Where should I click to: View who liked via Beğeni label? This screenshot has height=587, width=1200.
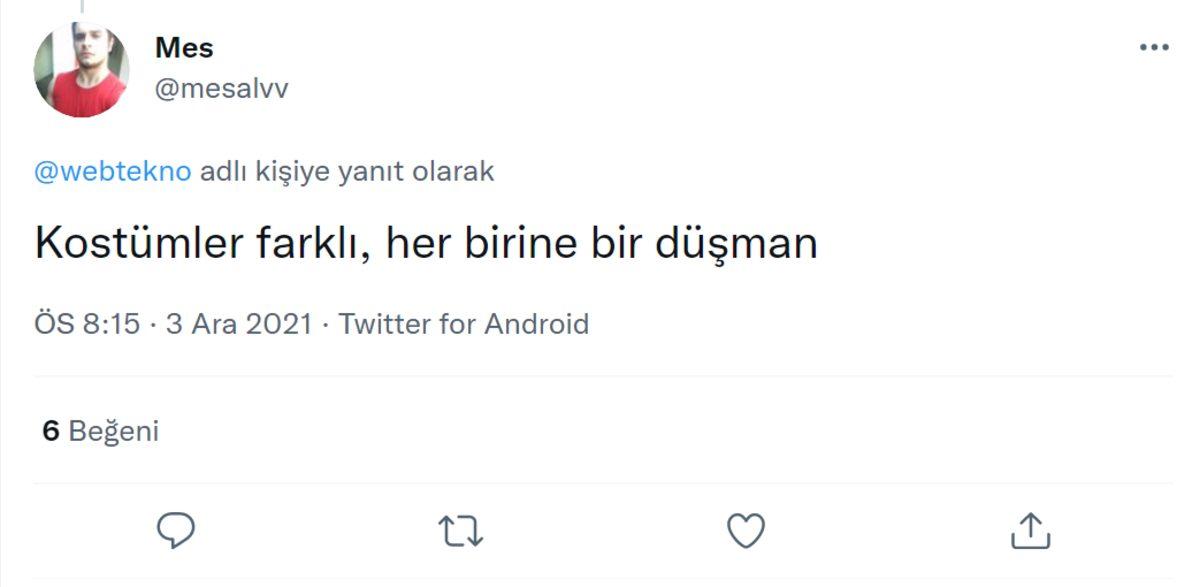tap(114, 431)
